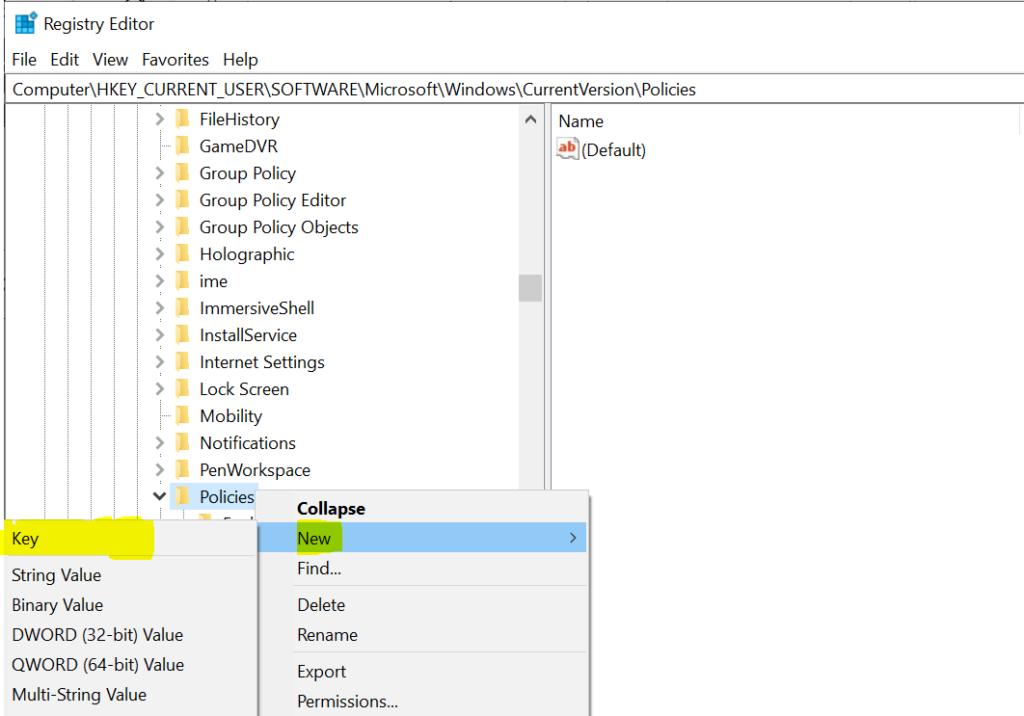Click the Registry Editor app icon in title bar
The width and height of the screenshot is (1024, 716).
(x=25, y=23)
